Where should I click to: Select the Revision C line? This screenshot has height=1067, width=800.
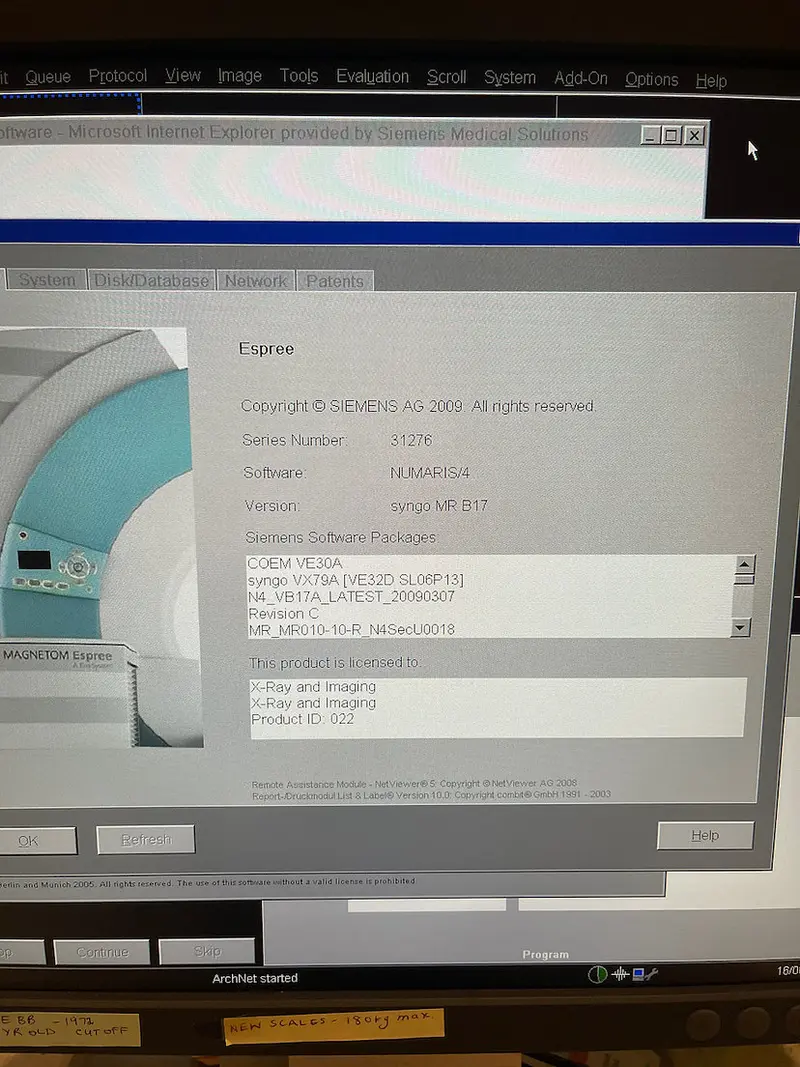pos(283,613)
